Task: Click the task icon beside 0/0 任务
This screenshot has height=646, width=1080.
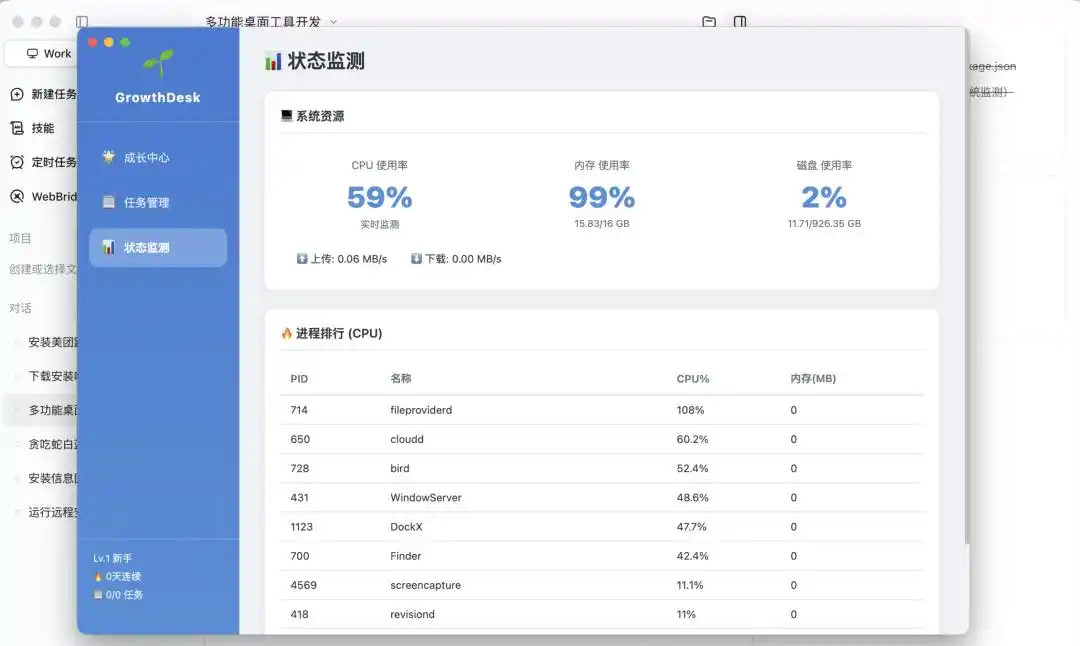Action: (x=98, y=594)
